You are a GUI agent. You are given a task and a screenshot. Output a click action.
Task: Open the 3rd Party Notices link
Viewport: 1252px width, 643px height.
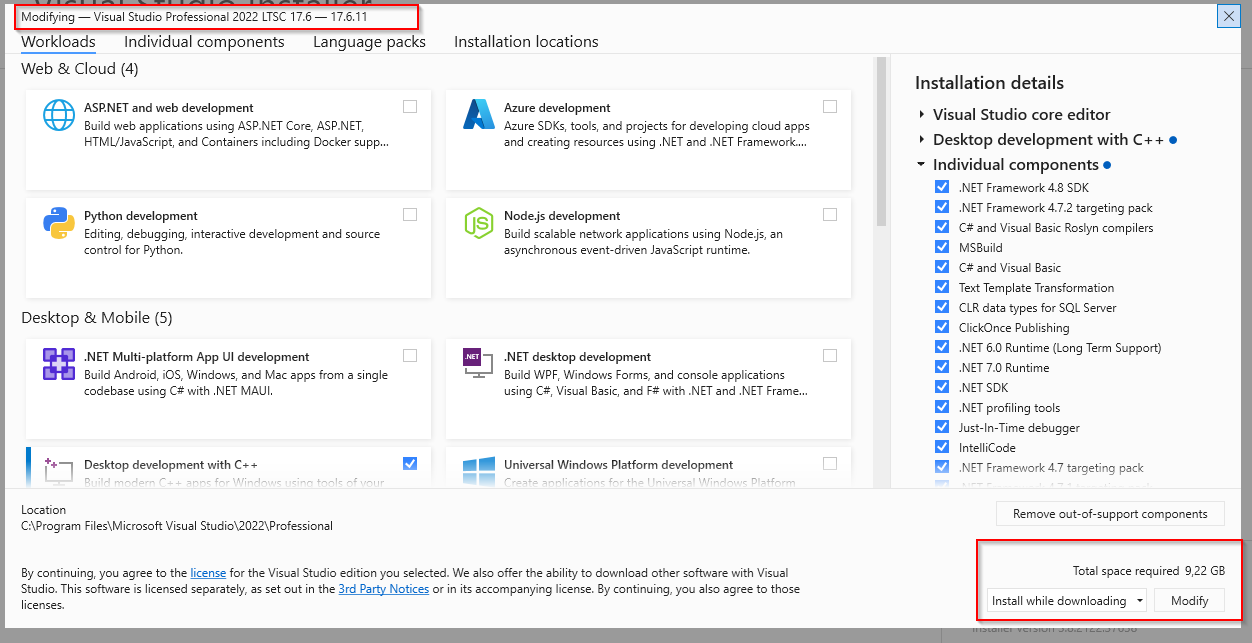(x=384, y=589)
